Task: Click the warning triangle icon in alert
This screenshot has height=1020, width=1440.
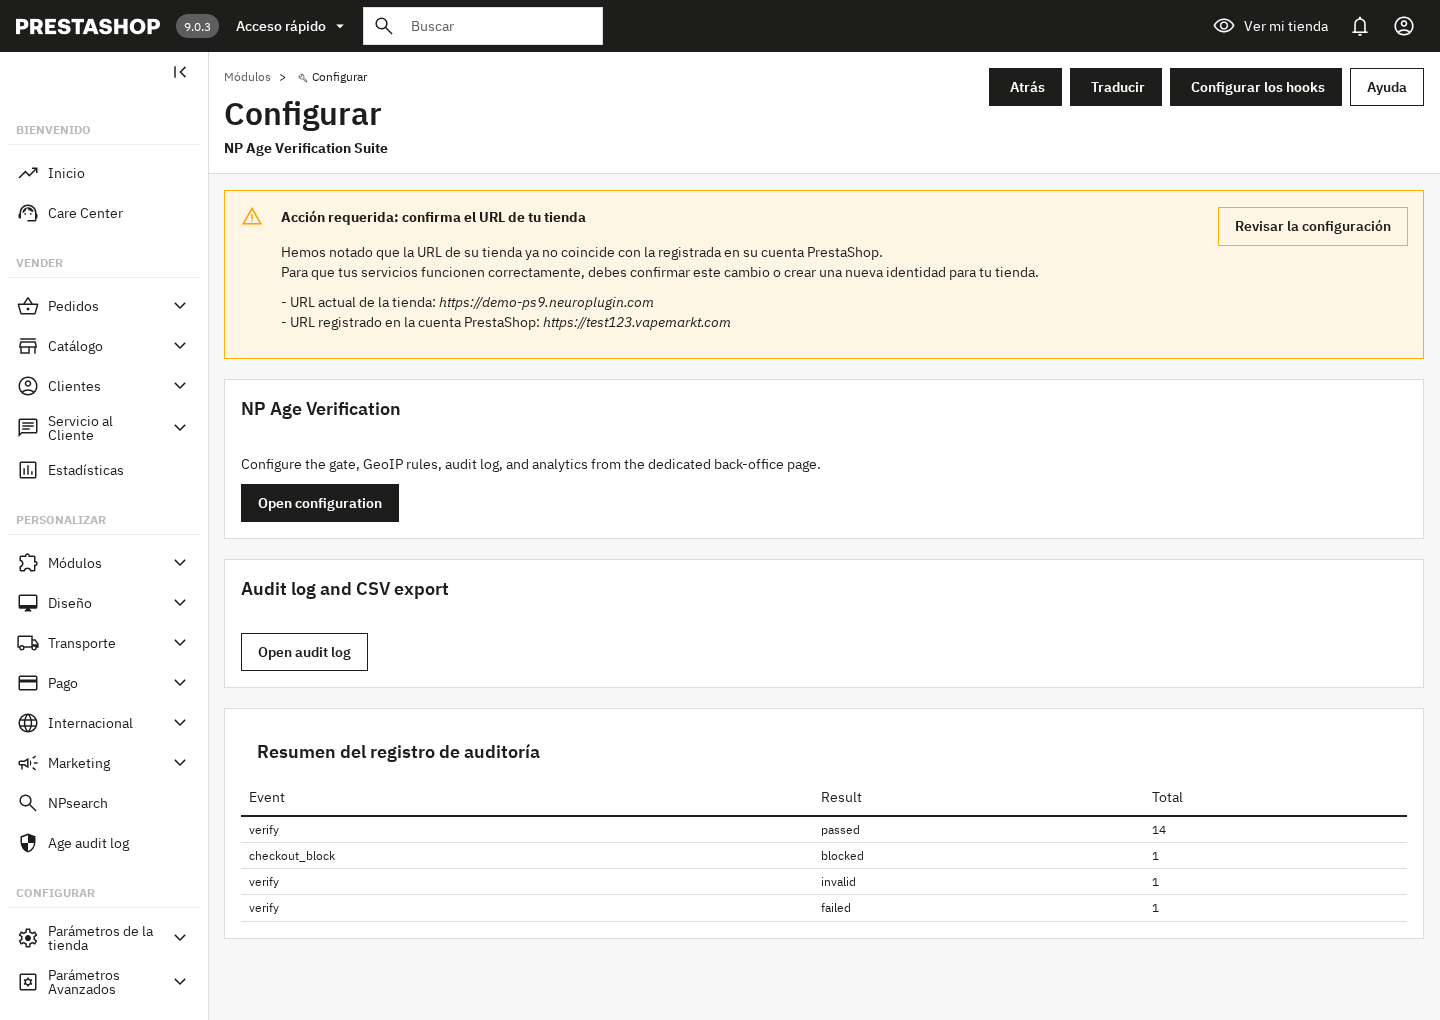Action: (252, 217)
